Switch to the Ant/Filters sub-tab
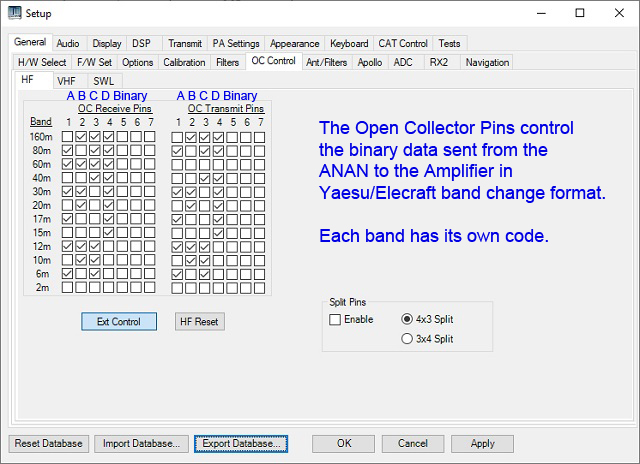The height and width of the screenshot is (464, 640). pyautogui.click(x=327, y=62)
